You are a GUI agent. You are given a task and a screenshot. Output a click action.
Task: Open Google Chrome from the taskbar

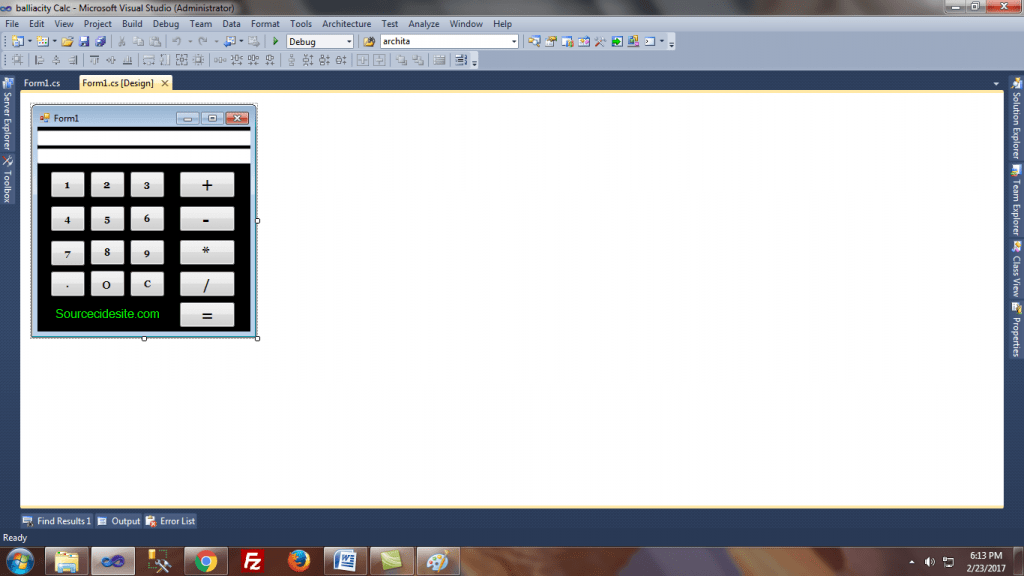coord(207,561)
